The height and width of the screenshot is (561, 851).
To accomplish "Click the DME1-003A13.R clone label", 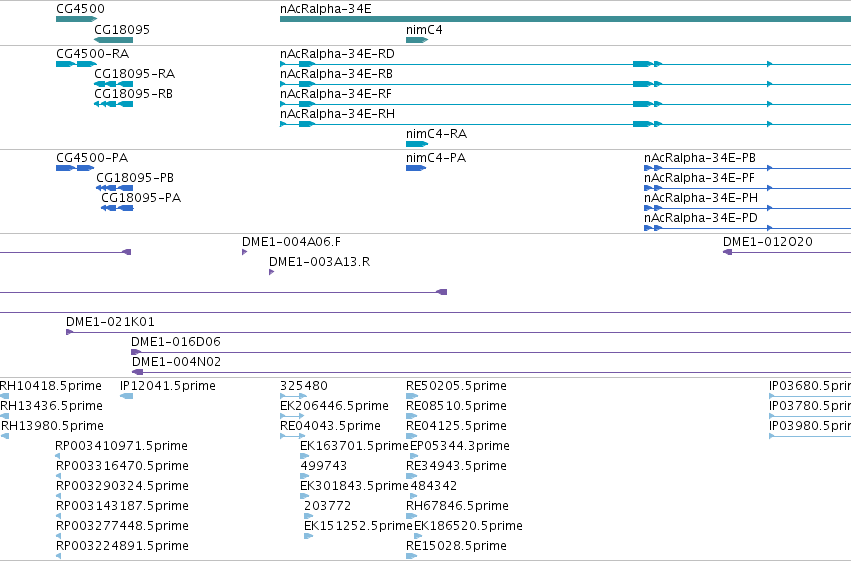I will pos(320,262).
